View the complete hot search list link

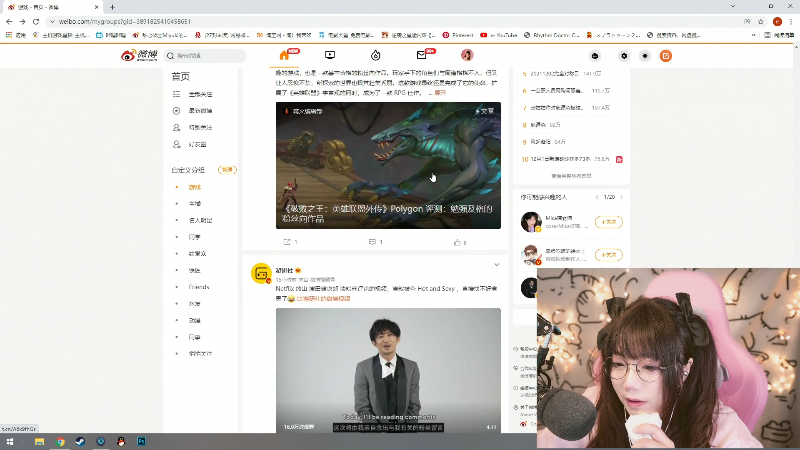point(571,176)
